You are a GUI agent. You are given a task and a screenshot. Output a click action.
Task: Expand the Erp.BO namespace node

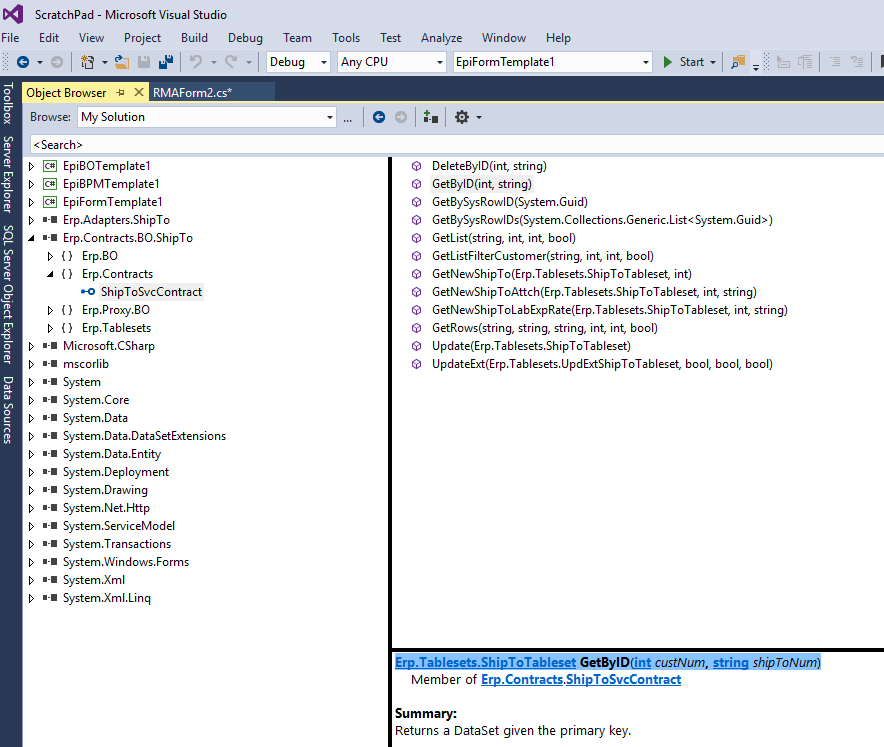pyautogui.click(x=50, y=256)
